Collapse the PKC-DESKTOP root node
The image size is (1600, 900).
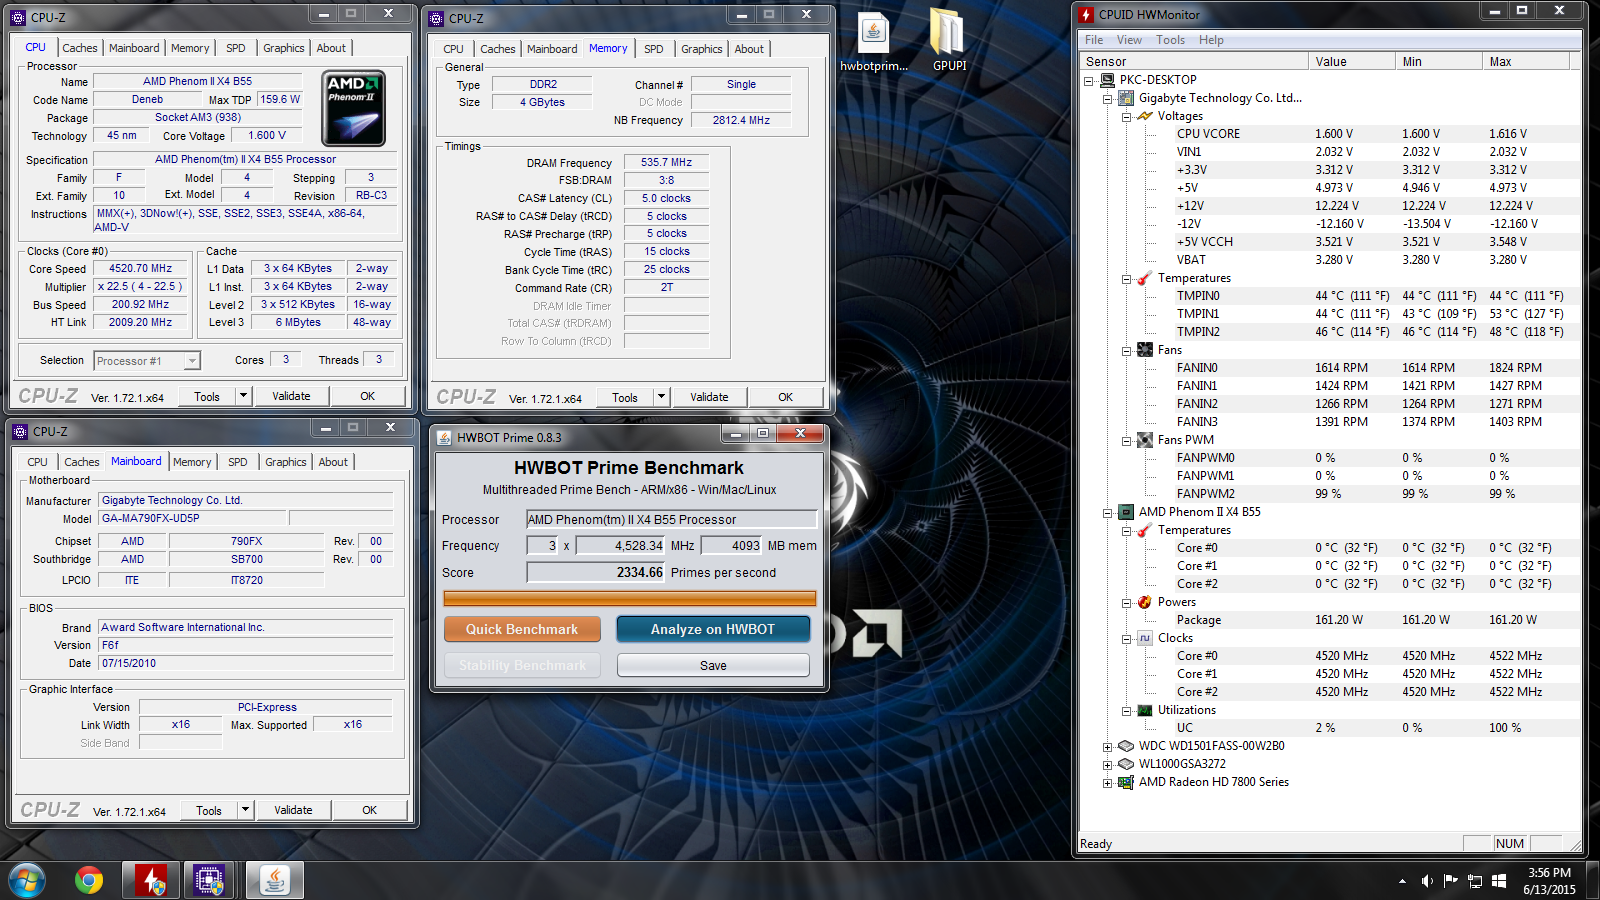(x=1088, y=80)
